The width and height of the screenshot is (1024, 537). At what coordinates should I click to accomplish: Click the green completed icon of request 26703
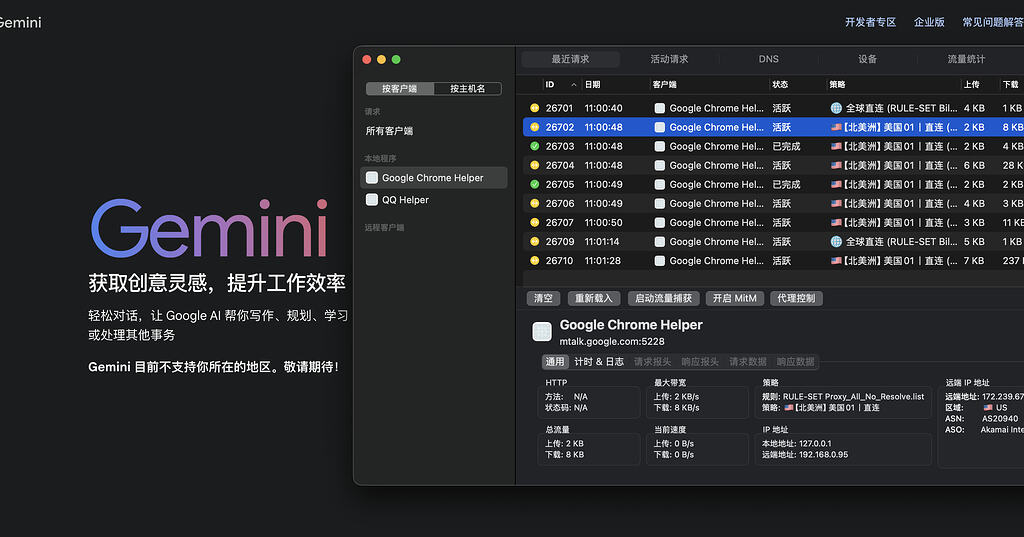pyautogui.click(x=534, y=146)
